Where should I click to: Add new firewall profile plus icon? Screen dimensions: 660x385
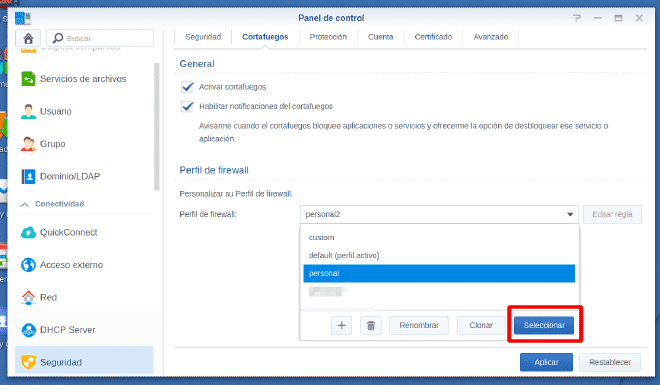[341, 325]
